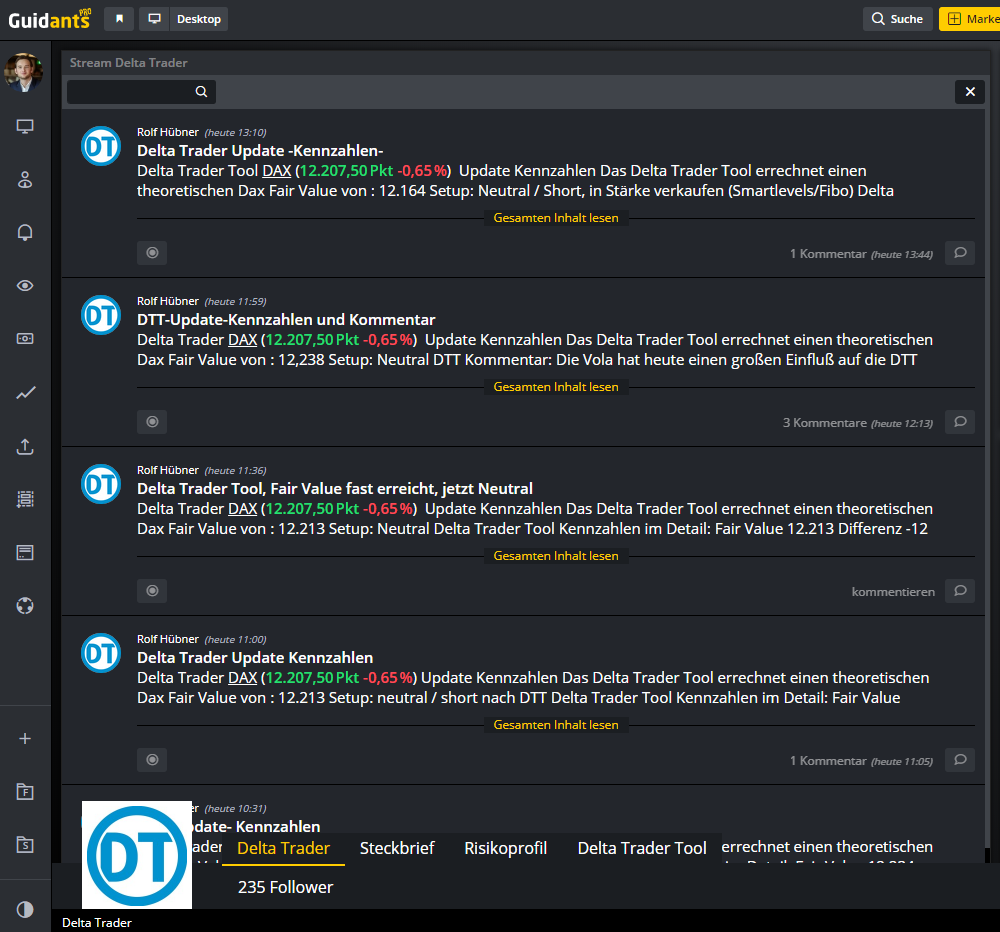The width and height of the screenshot is (1000, 932).
Task: Open the alarm bell icon in sidebar
Action: [x=25, y=232]
